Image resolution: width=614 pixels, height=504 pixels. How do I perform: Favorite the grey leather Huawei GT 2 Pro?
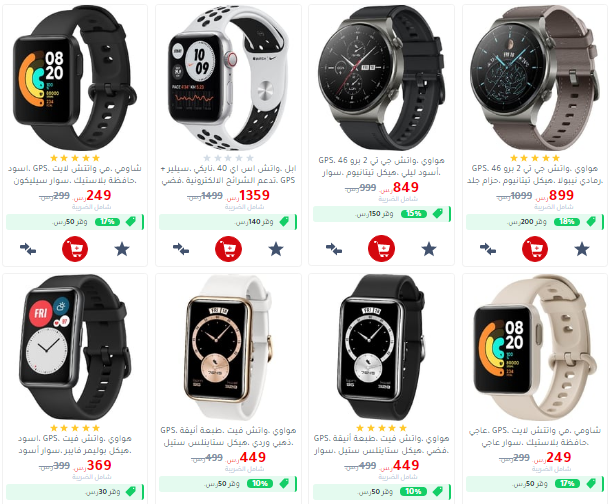(582, 249)
